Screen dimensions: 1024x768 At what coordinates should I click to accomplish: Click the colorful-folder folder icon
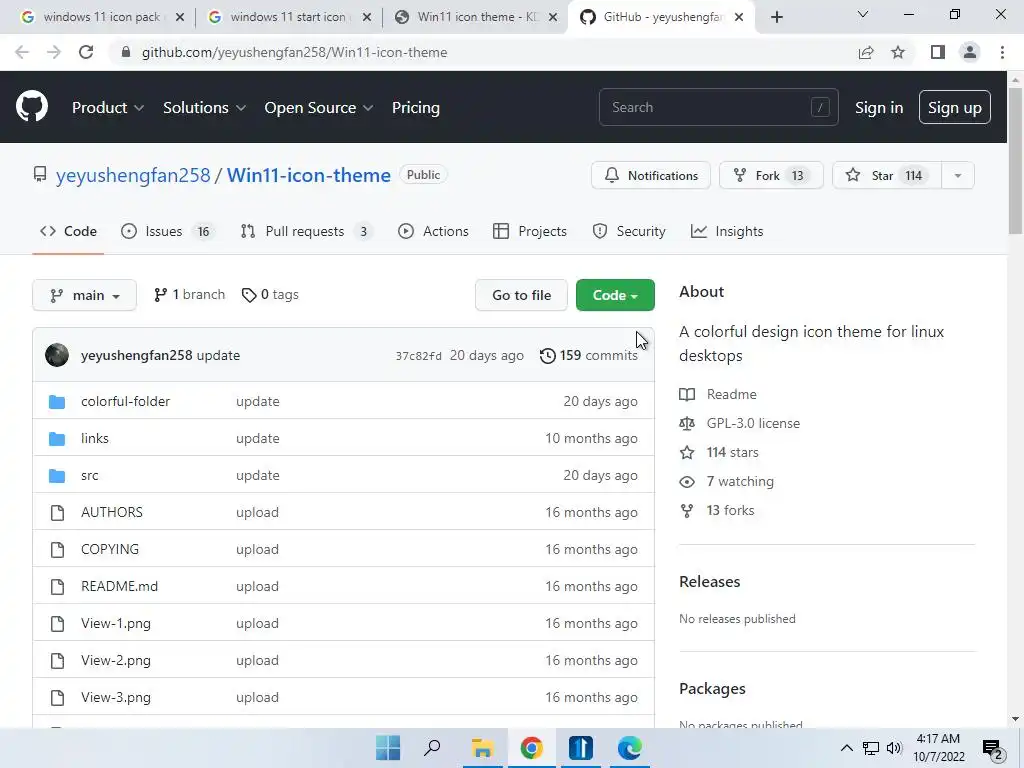coord(57,402)
